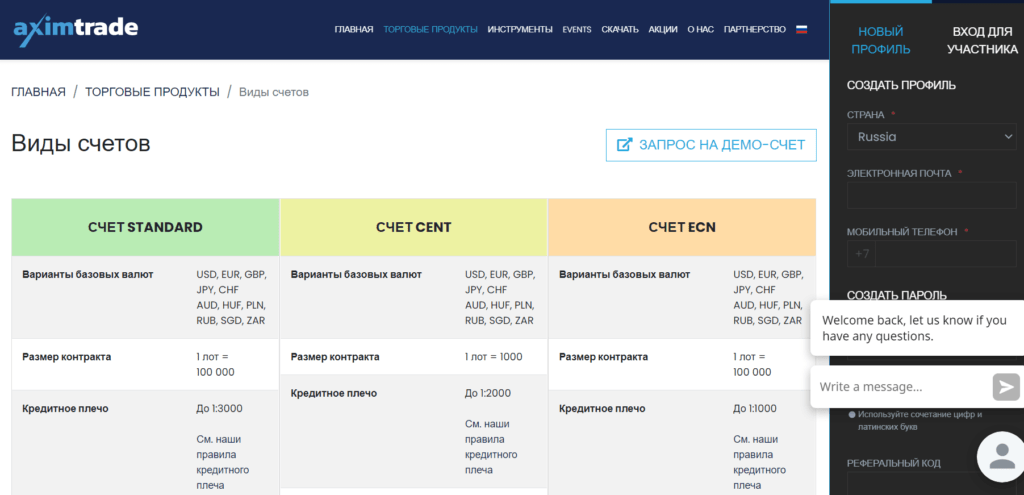Go to the EVENTS menu item

coord(577,29)
